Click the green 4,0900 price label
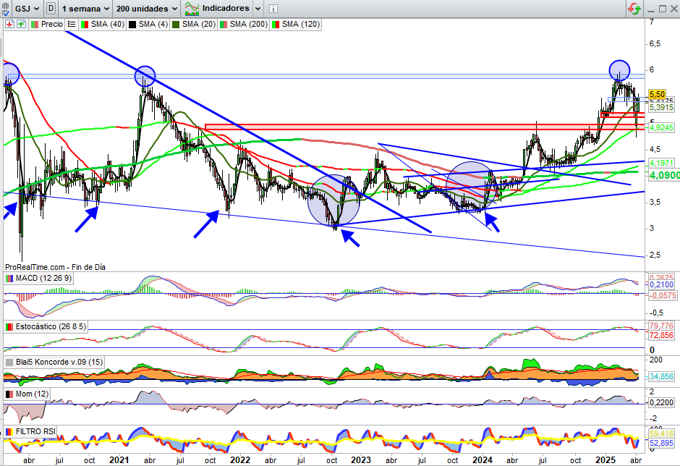The image size is (680, 466). [664, 176]
